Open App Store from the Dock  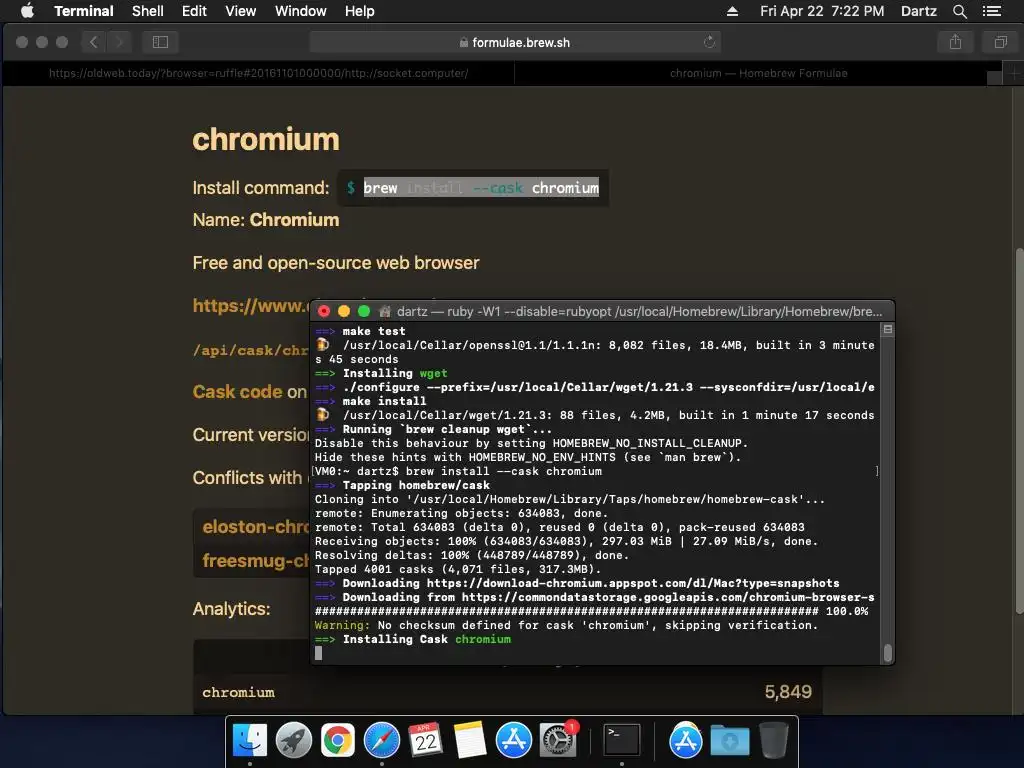point(513,740)
